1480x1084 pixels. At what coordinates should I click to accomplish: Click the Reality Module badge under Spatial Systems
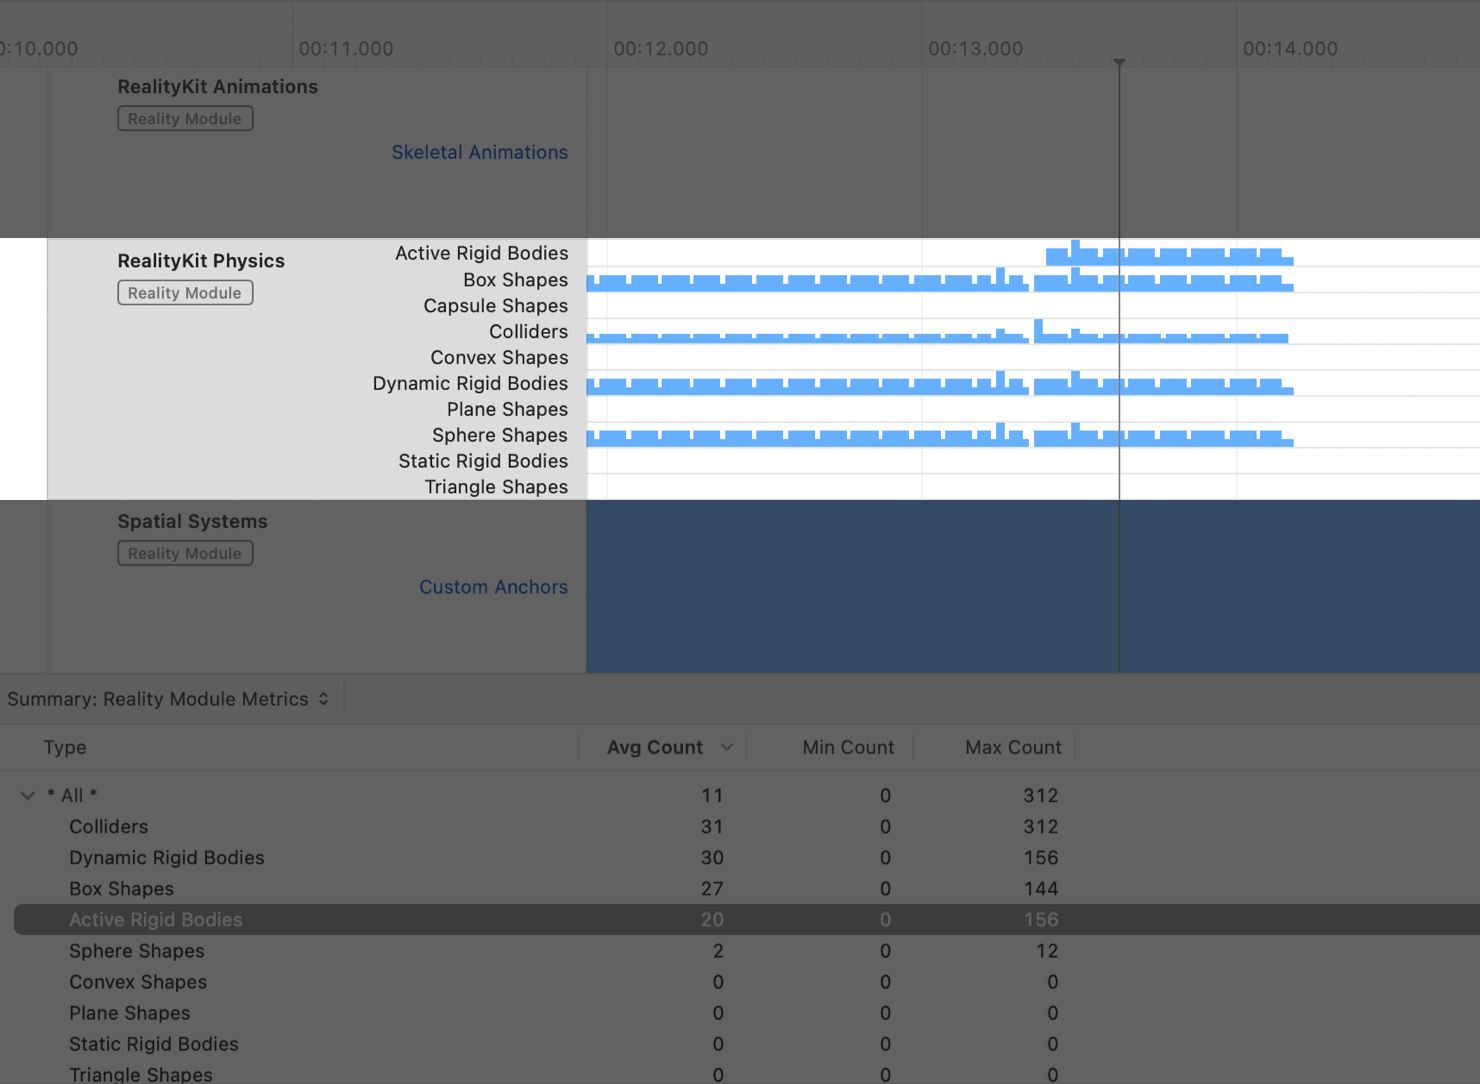pos(184,553)
